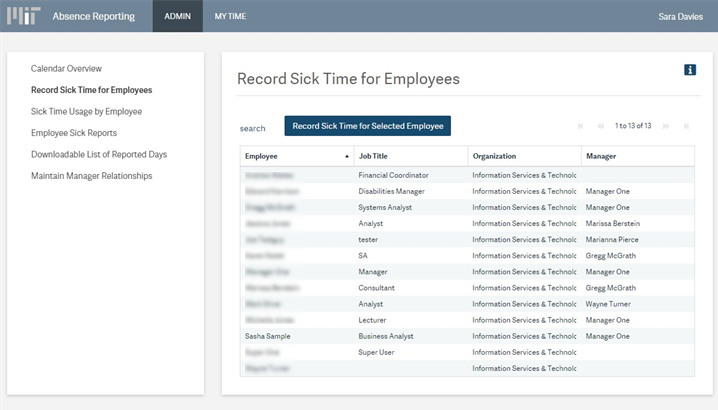This screenshot has height=410, width=718.
Task: Switch to the MY TIME tab
Action: coord(230,16)
